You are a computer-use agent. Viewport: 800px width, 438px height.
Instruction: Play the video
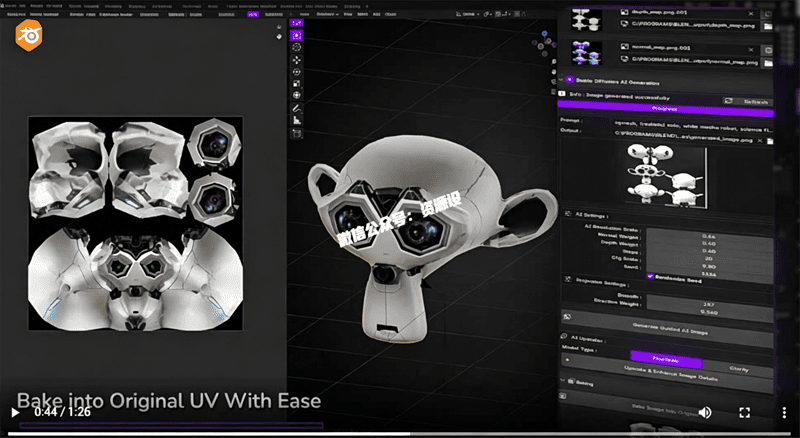(x=15, y=412)
